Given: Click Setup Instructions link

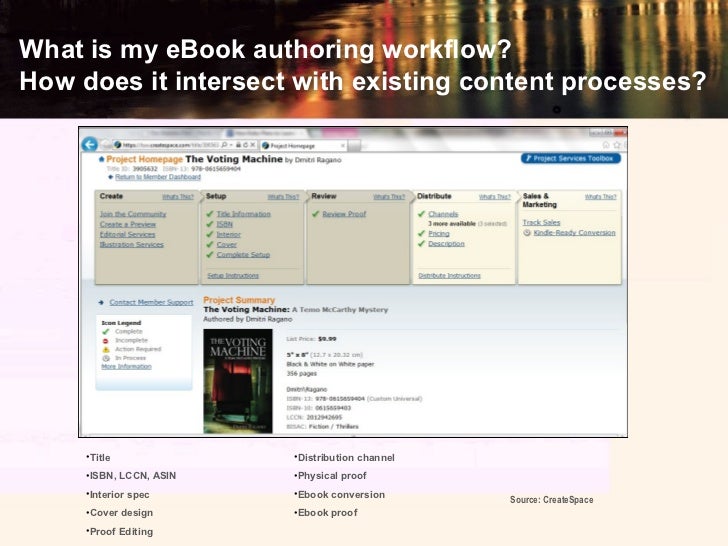Looking at the screenshot, I should click(x=233, y=276).
